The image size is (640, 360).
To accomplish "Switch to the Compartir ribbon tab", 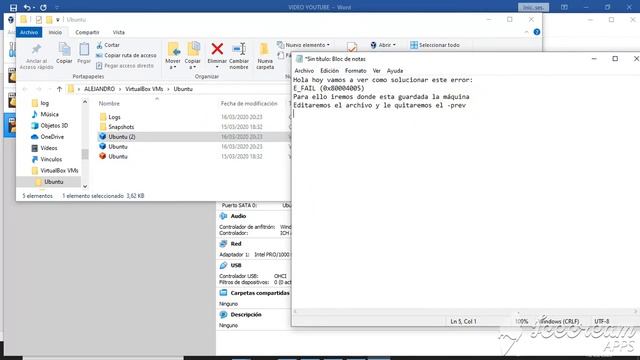I will (x=87, y=32).
